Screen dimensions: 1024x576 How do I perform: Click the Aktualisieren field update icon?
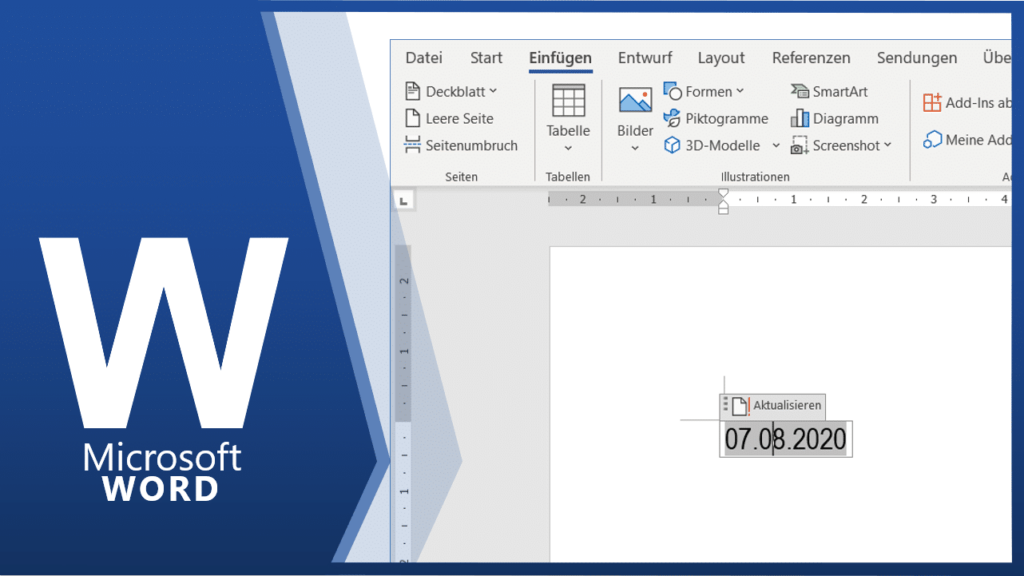(741, 406)
